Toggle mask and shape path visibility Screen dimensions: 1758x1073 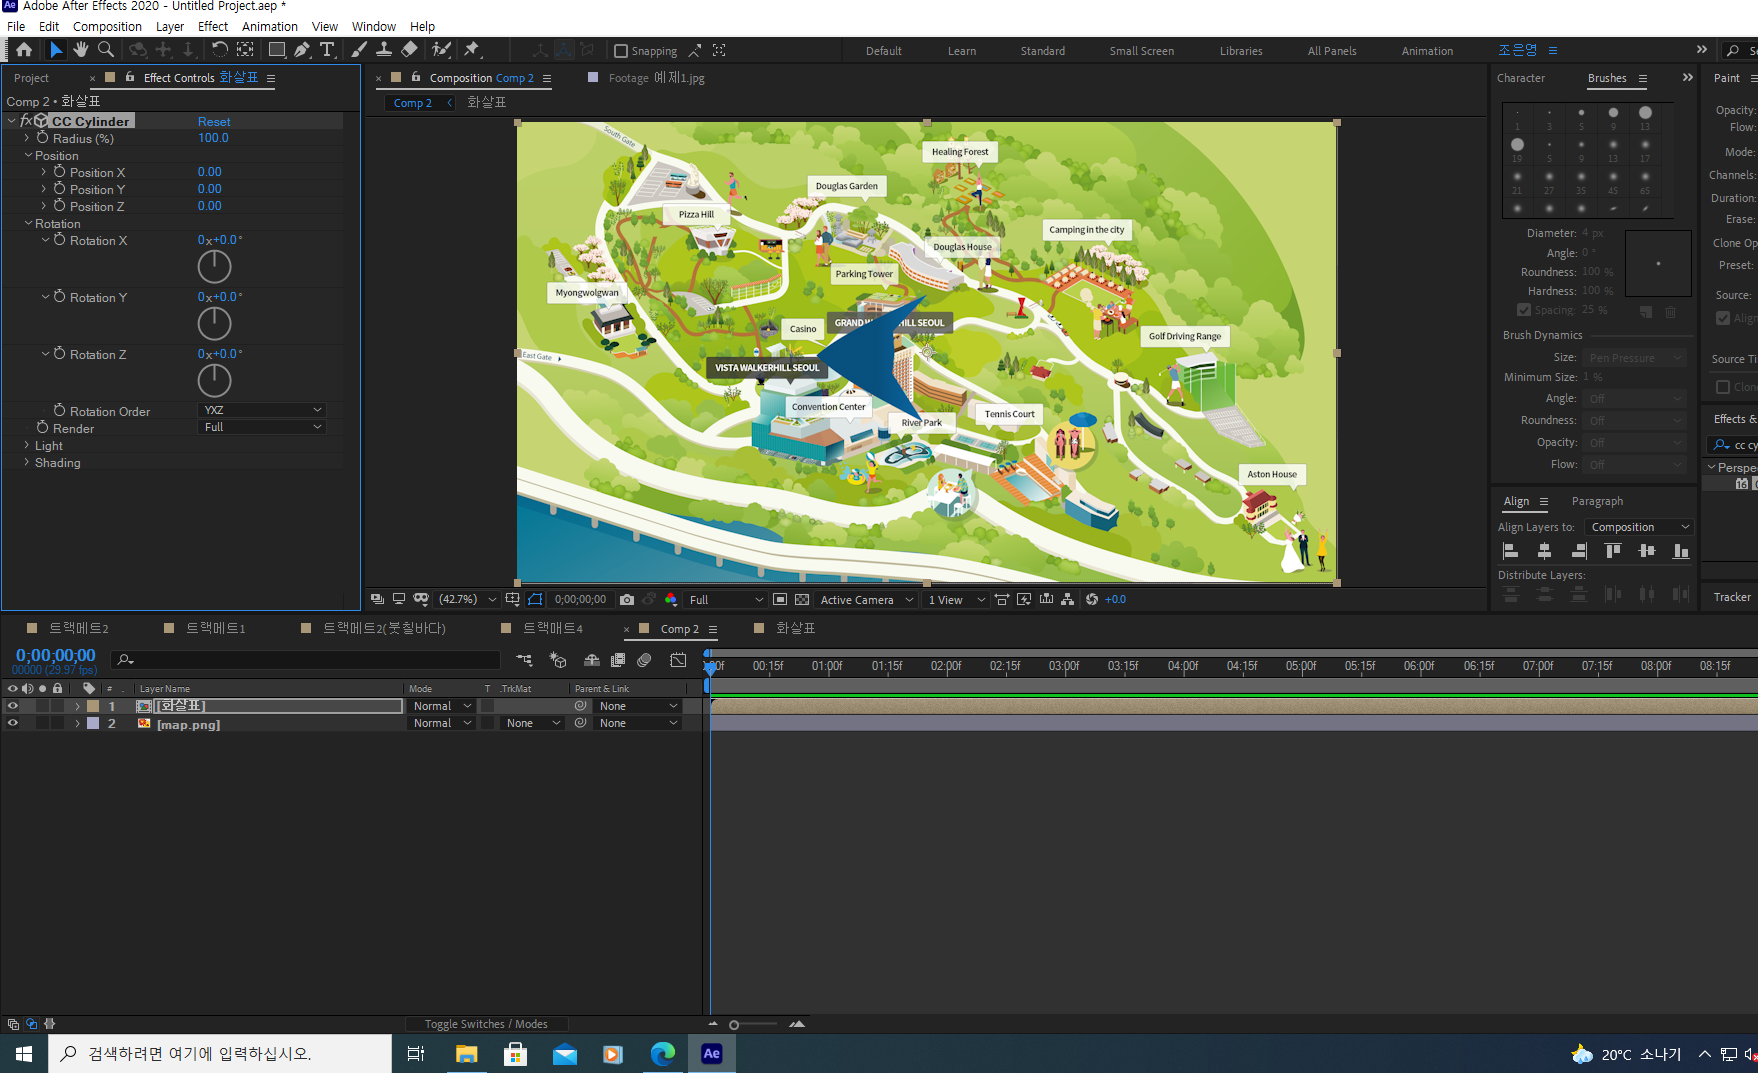click(x=535, y=600)
